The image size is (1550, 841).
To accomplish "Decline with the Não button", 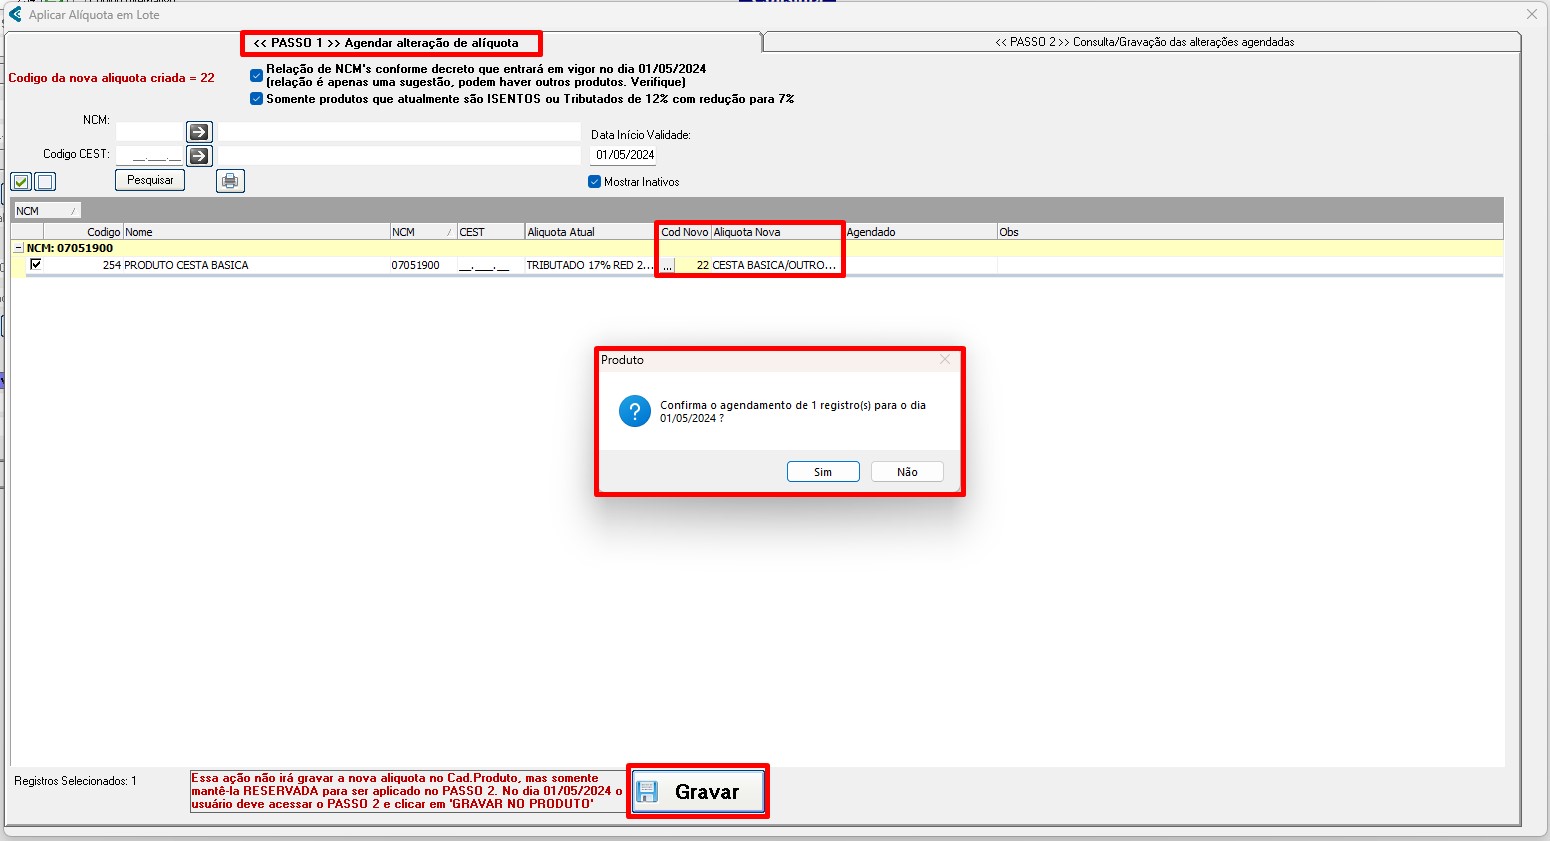I will pos(907,472).
